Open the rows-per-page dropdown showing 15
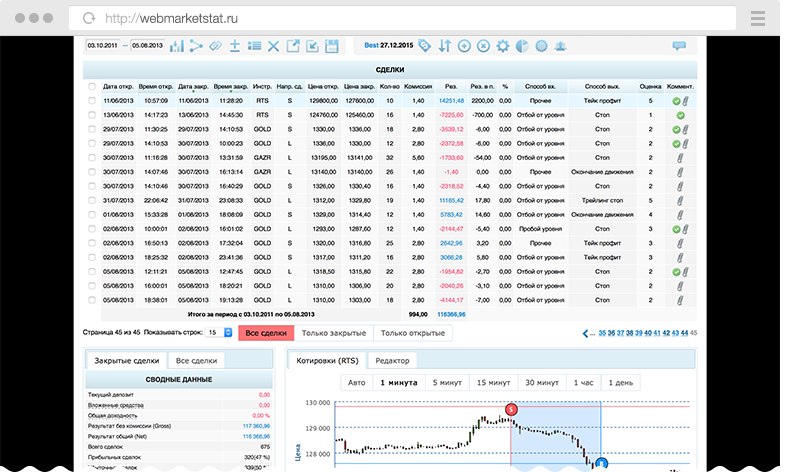Screen dimensions: 800x472 (x=219, y=333)
